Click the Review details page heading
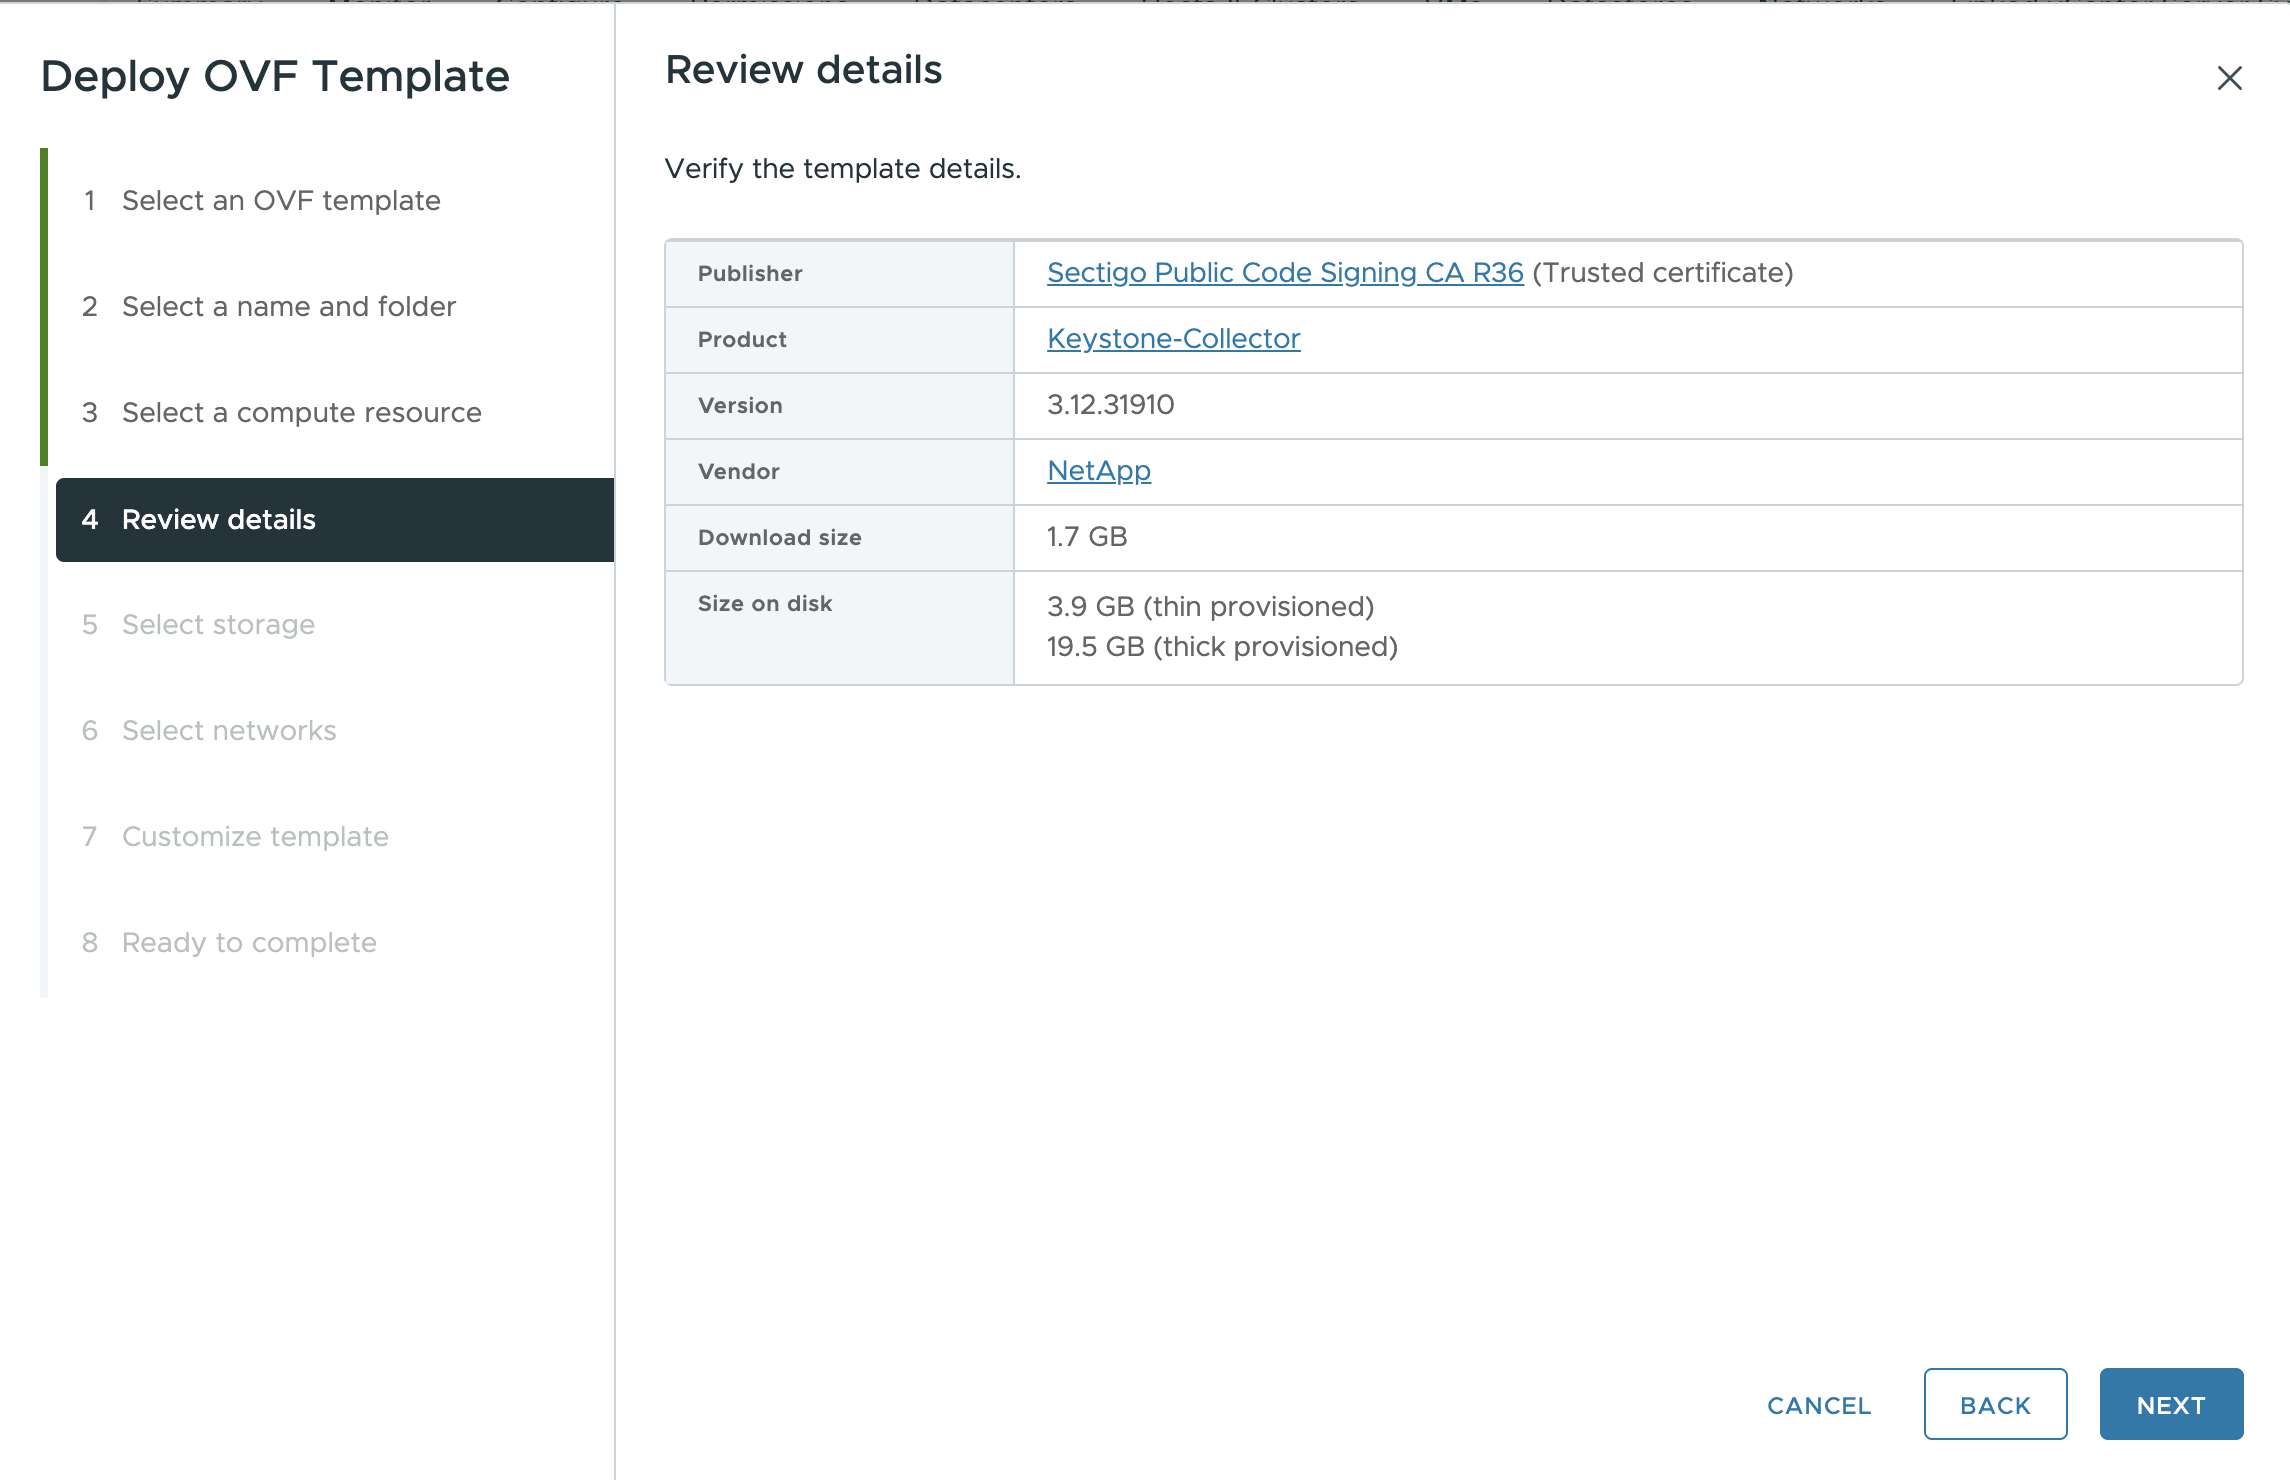2290x1480 pixels. pos(803,69)
